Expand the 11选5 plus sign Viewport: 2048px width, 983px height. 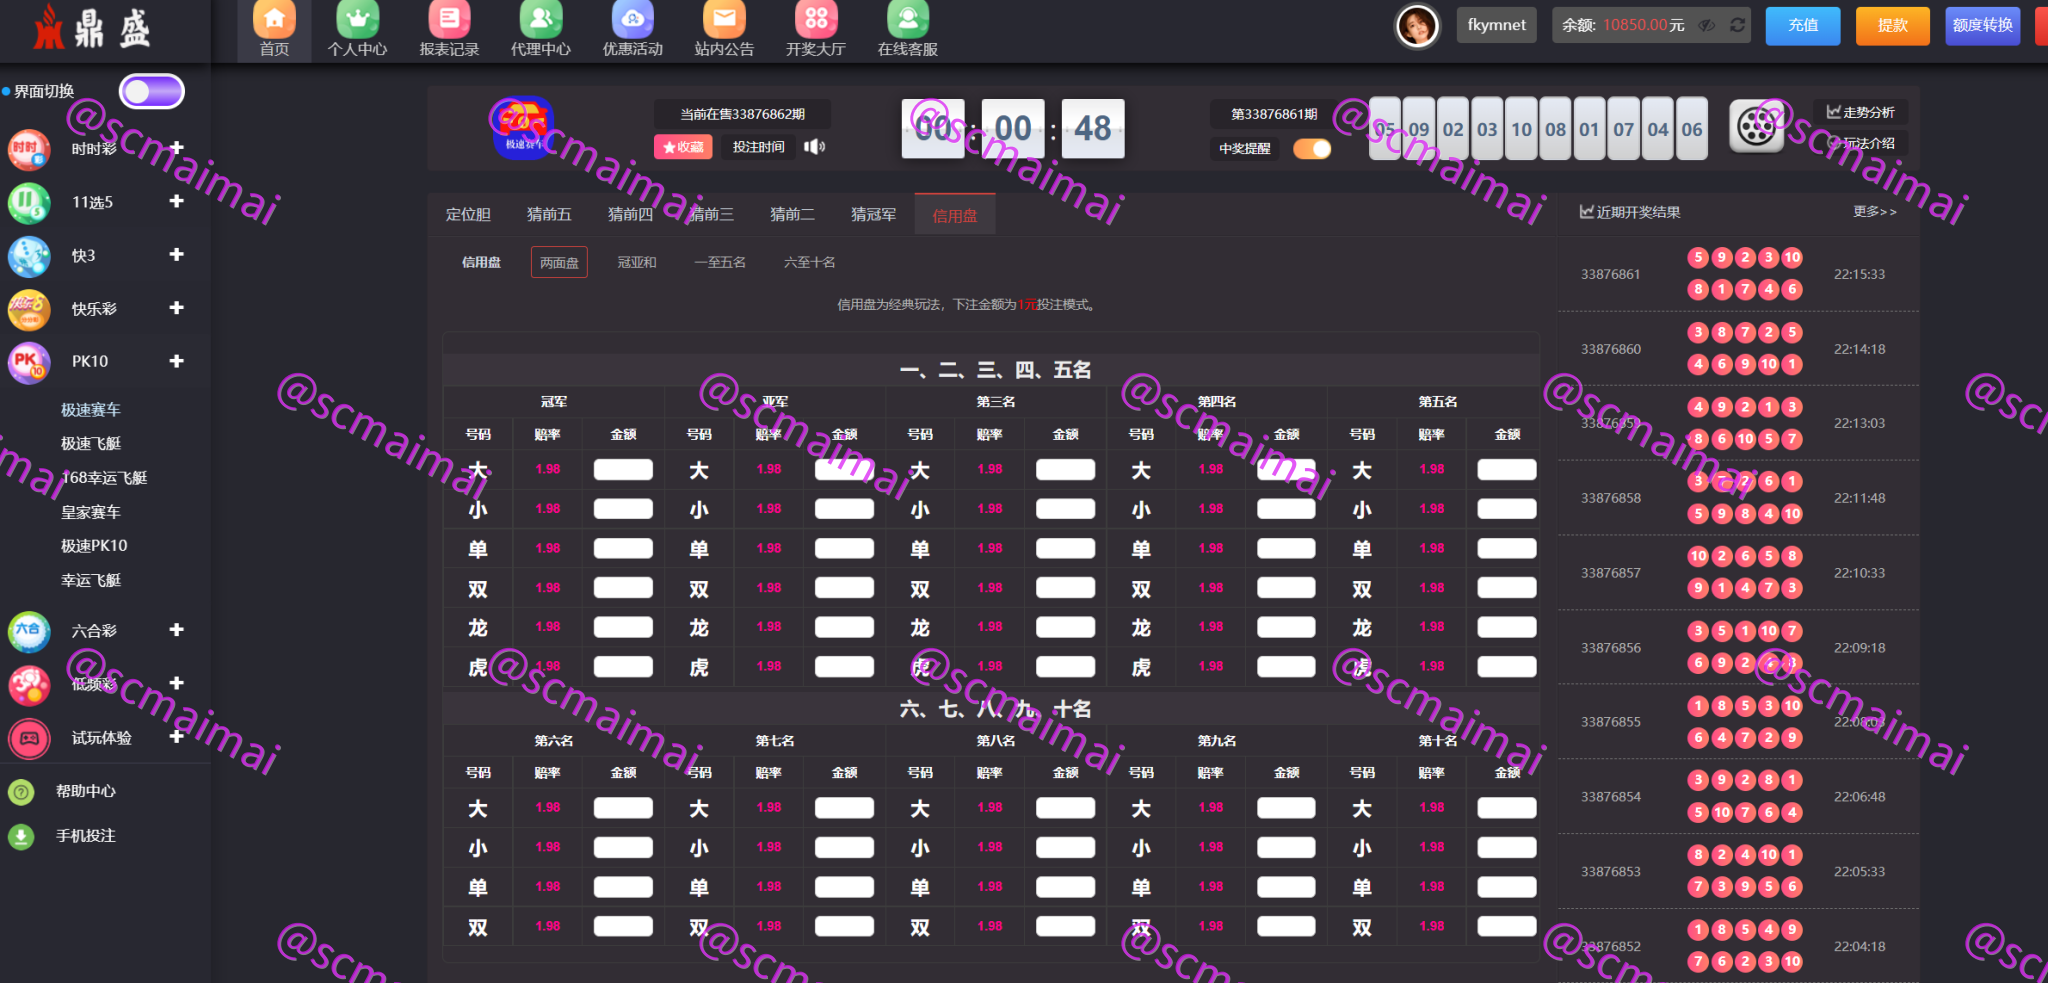[177, 201]
